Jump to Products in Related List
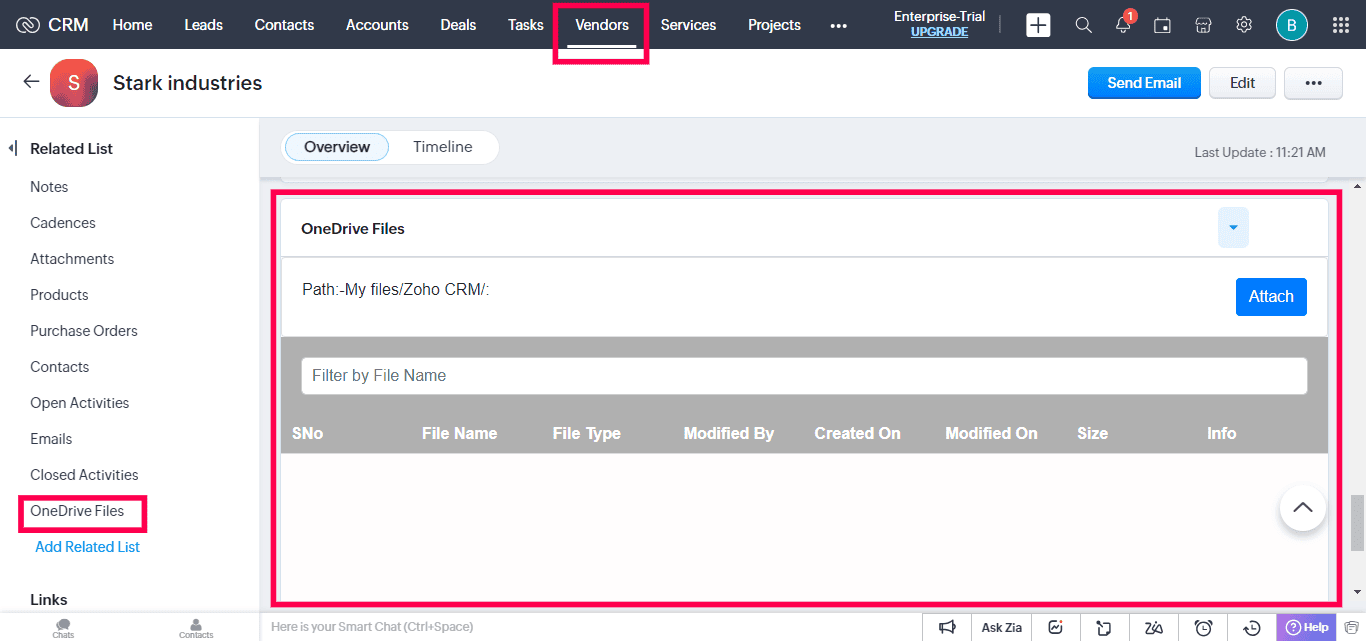The image size is (1366, 641). tap(59, 295)
